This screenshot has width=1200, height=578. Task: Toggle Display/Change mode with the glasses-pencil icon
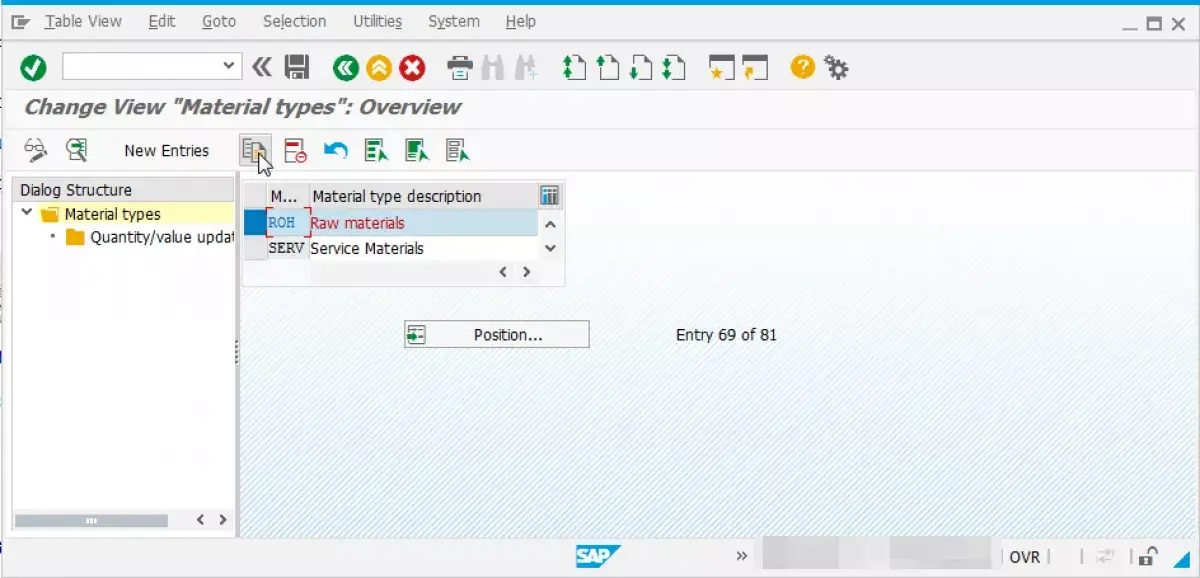tap(36, 150)
